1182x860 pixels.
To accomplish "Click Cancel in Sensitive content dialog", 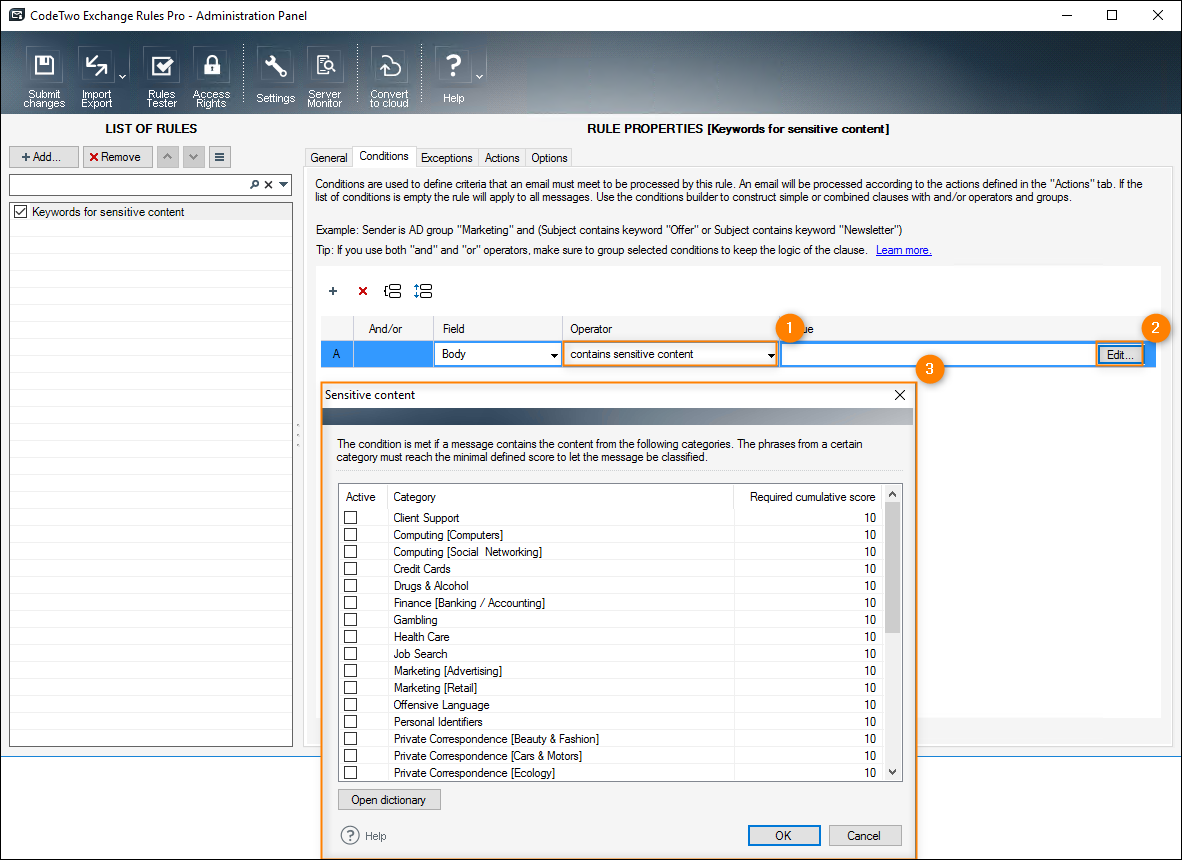I will pos(864,835).
